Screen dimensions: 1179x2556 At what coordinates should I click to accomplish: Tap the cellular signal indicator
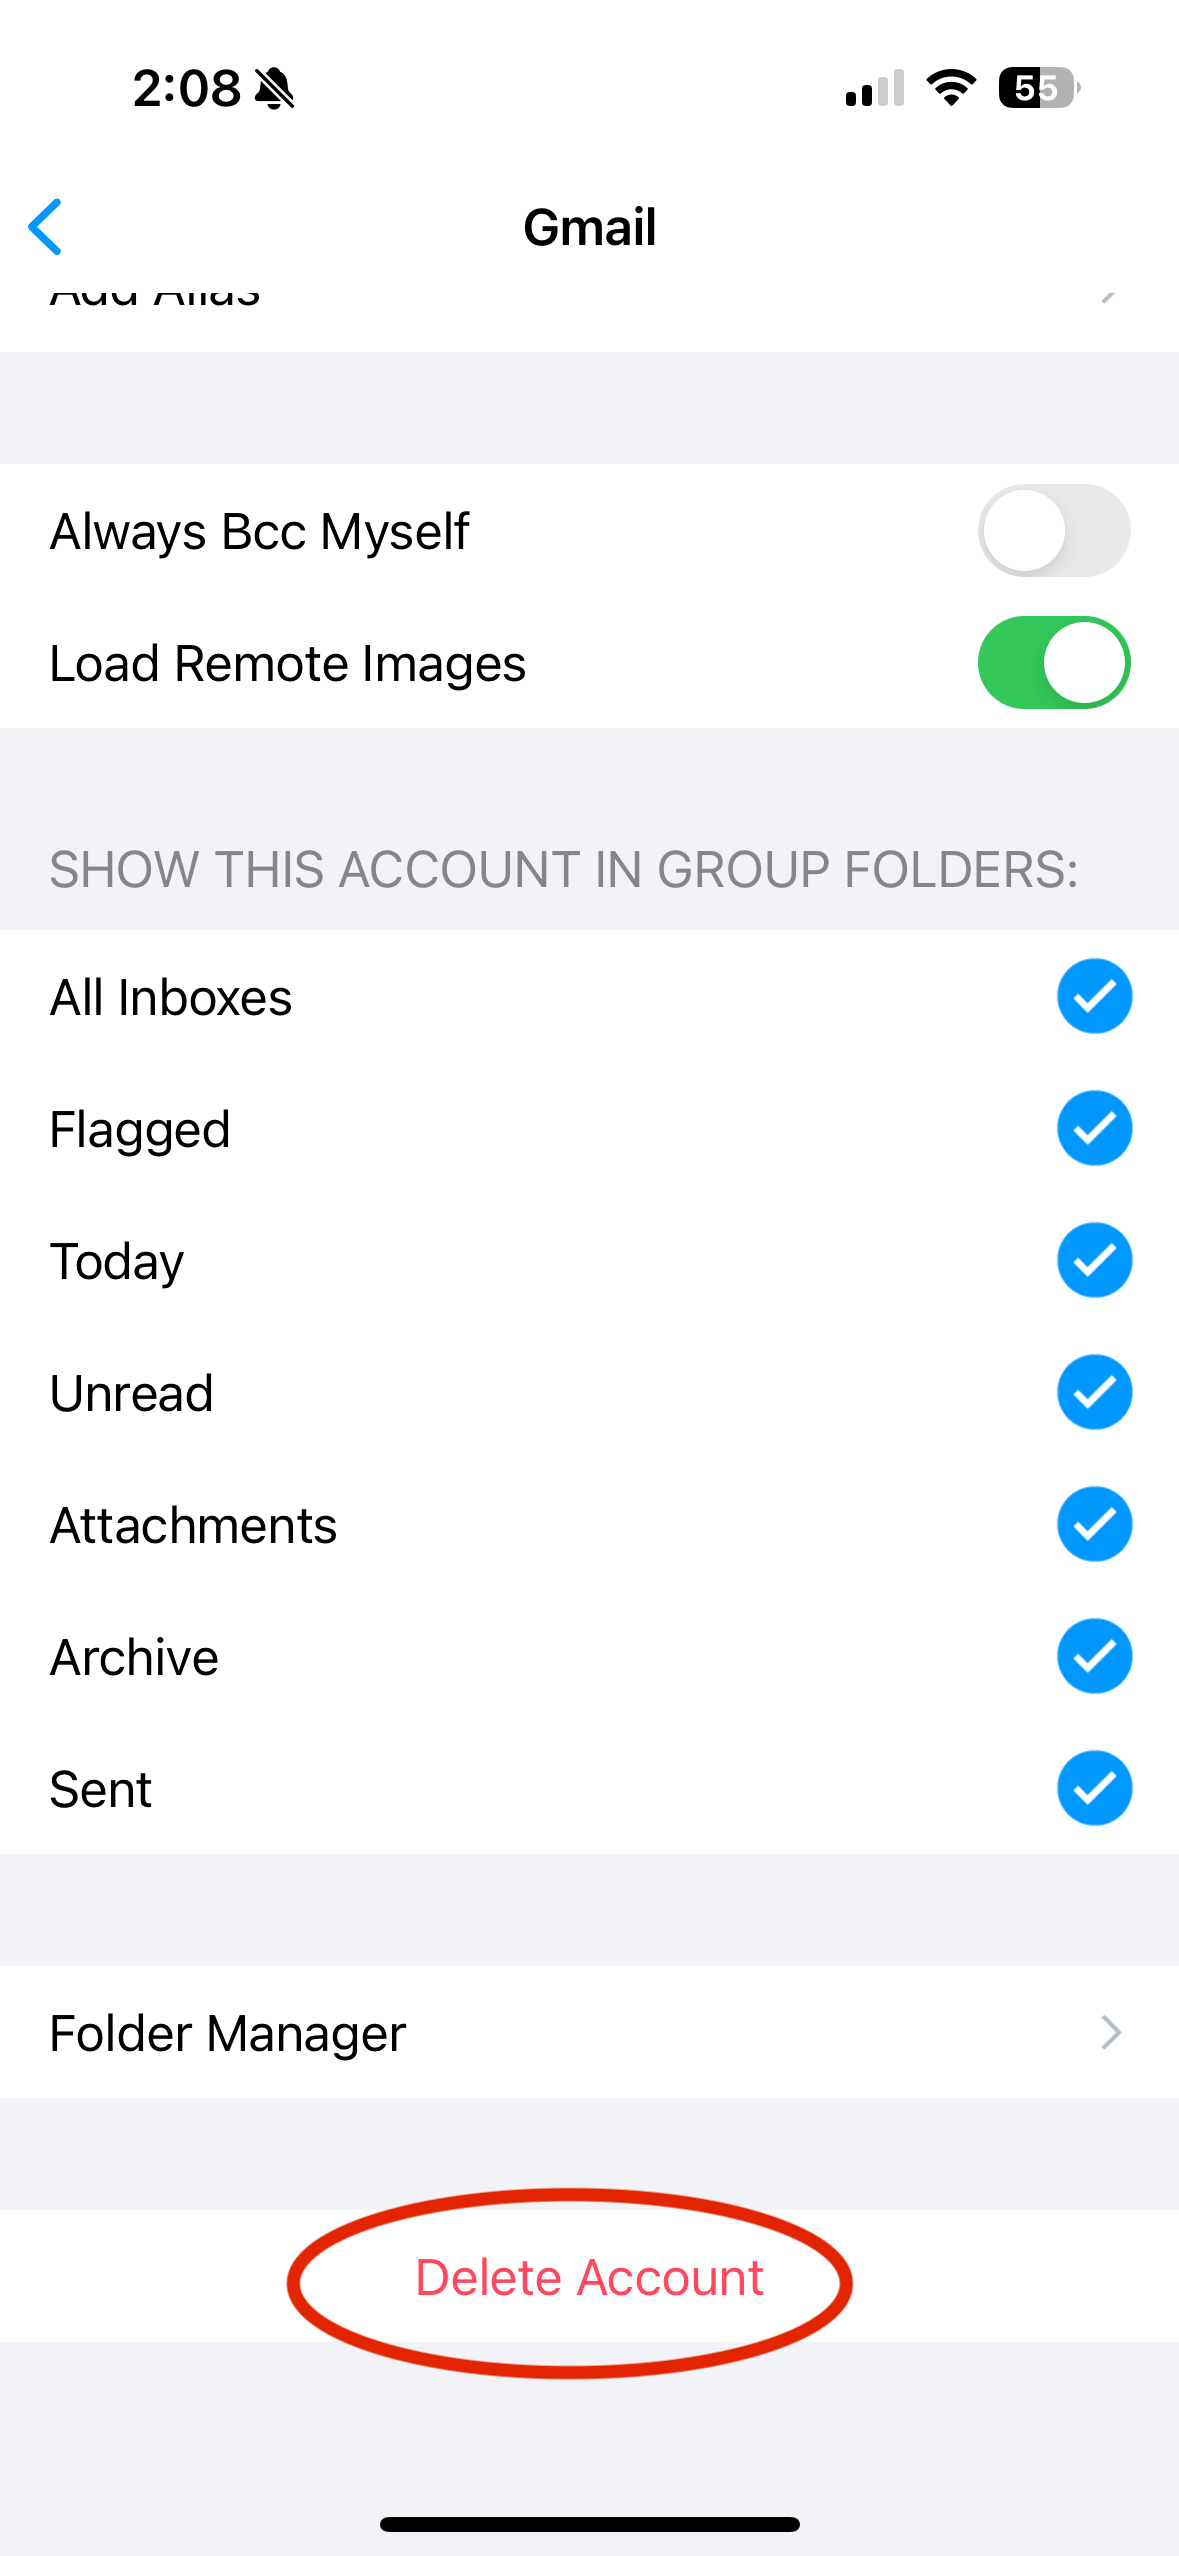(x=869, y=89)
